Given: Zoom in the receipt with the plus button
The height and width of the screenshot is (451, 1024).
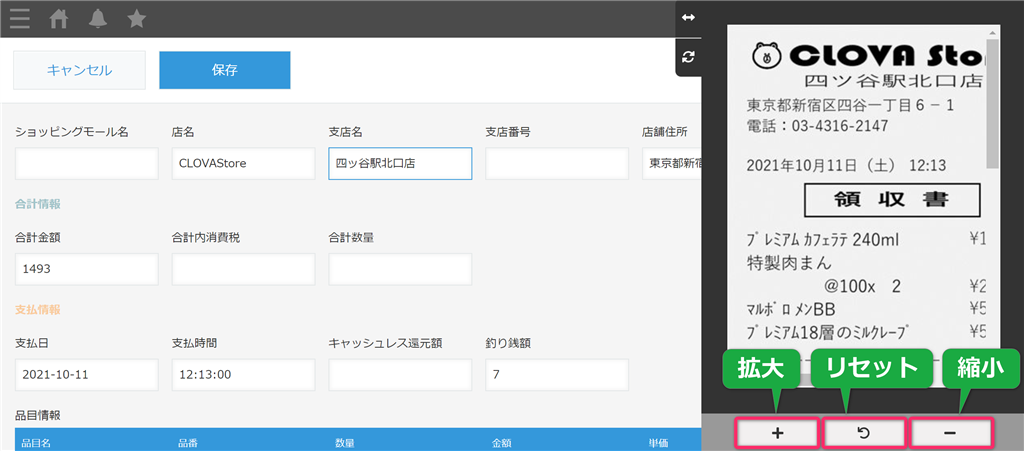Looking at the screenshot, I should 777,433.
